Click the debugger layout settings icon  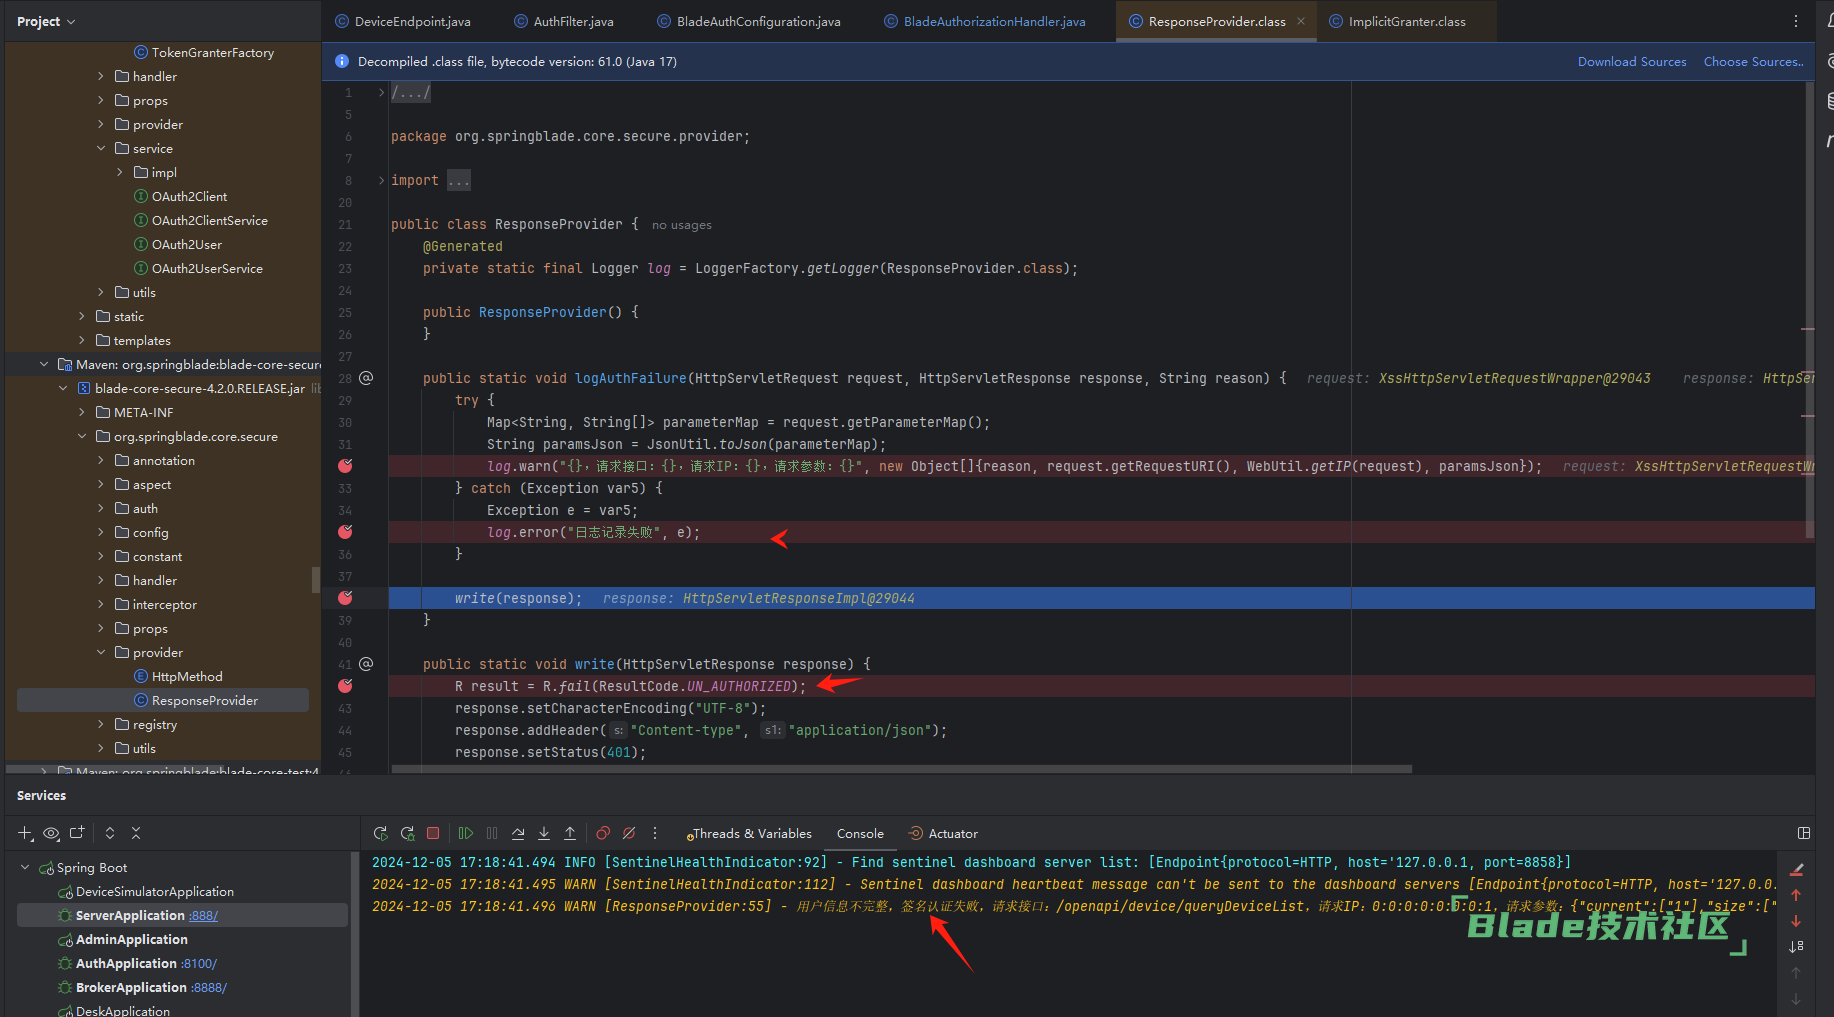1804,833
